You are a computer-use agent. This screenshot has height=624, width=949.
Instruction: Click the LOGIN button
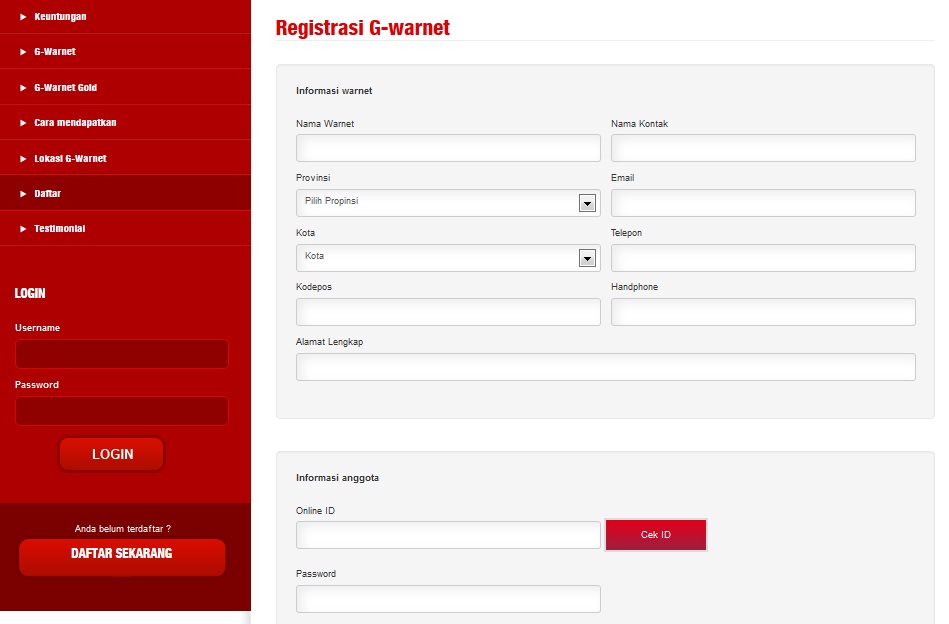tap(111, 453)
